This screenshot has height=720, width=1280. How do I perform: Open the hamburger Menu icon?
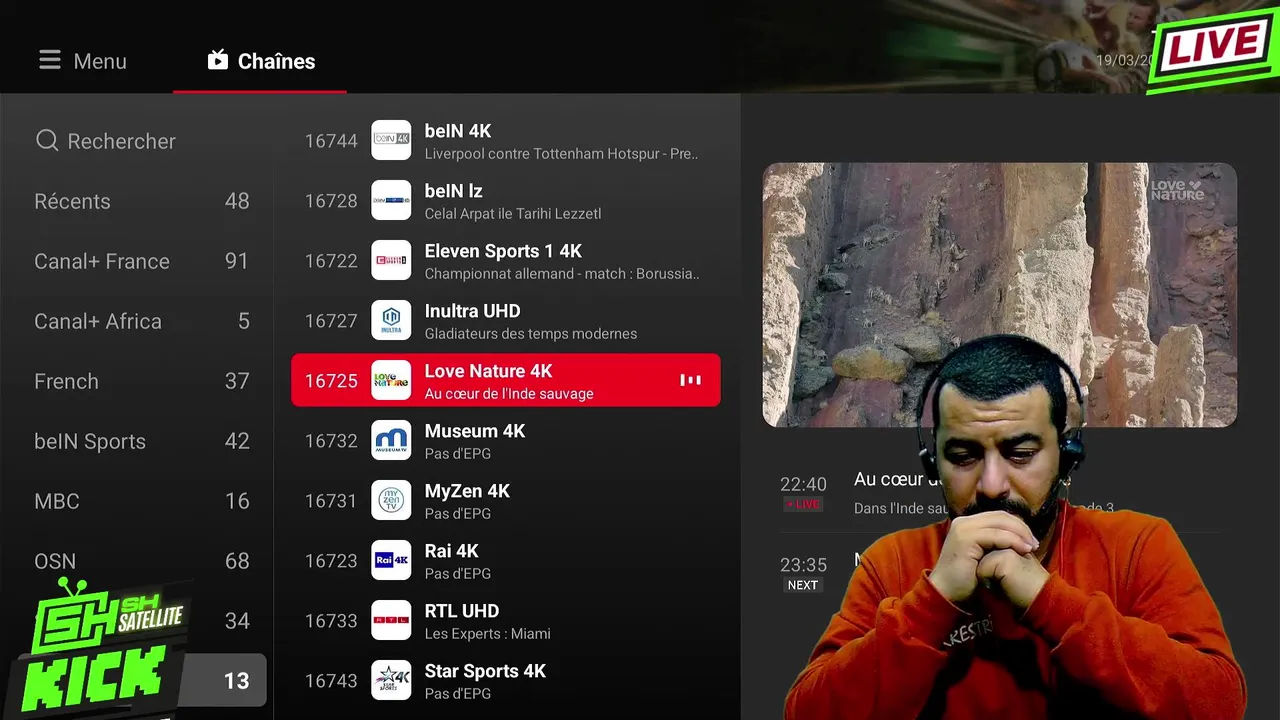point(50,61)
